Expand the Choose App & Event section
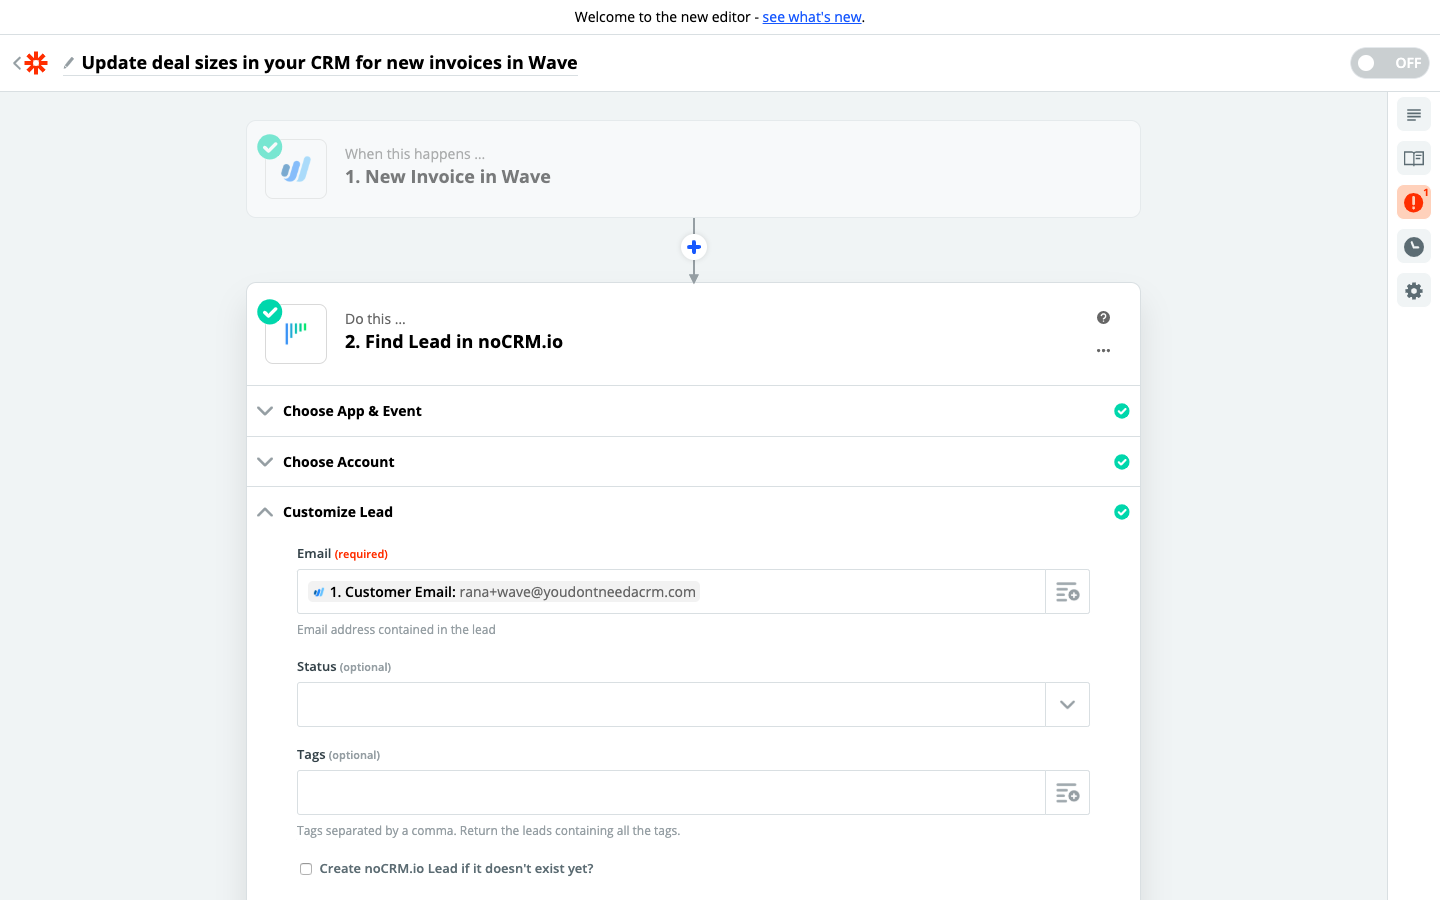Image resolution: width=1440 pixels, height=900 pixels. point(352,411)
